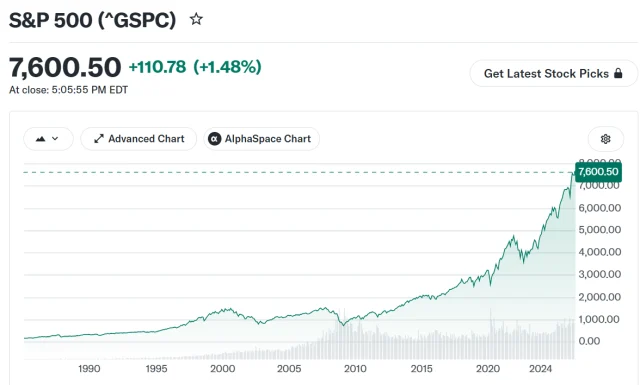This screenshot has height=385, width=640.
Task: Get Latest Stock Picks
Action: [x=554, y=73]
